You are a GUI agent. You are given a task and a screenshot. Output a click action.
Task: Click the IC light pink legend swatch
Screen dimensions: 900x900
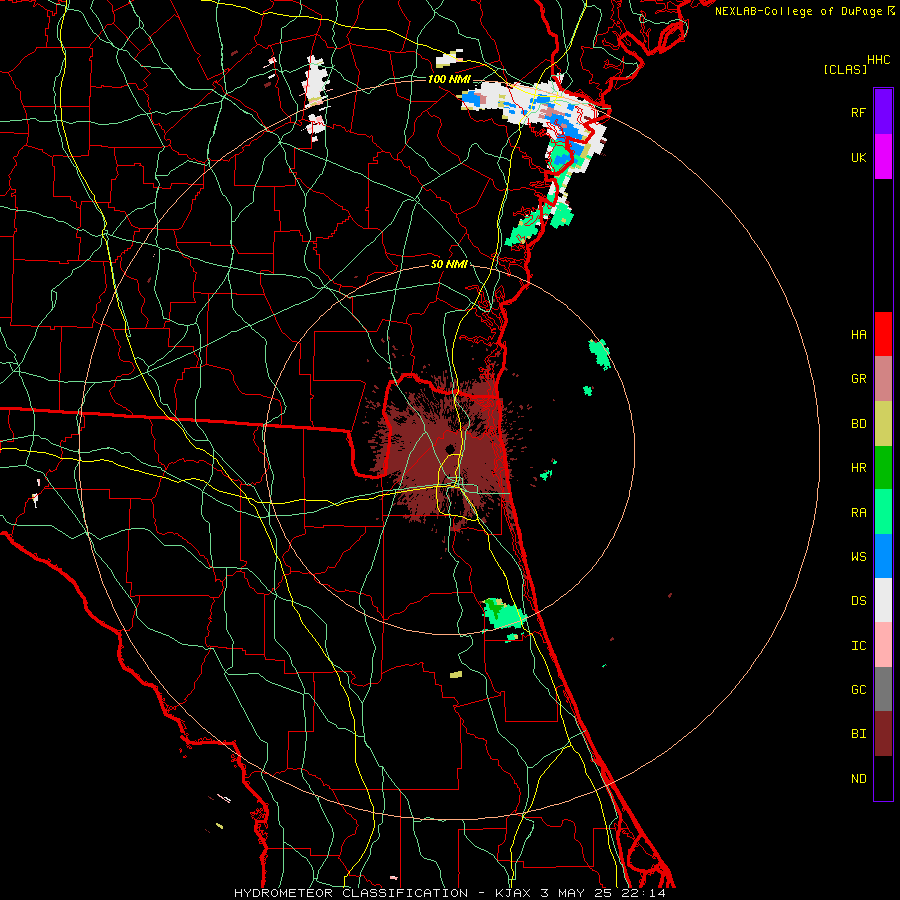tap(883, 645)
